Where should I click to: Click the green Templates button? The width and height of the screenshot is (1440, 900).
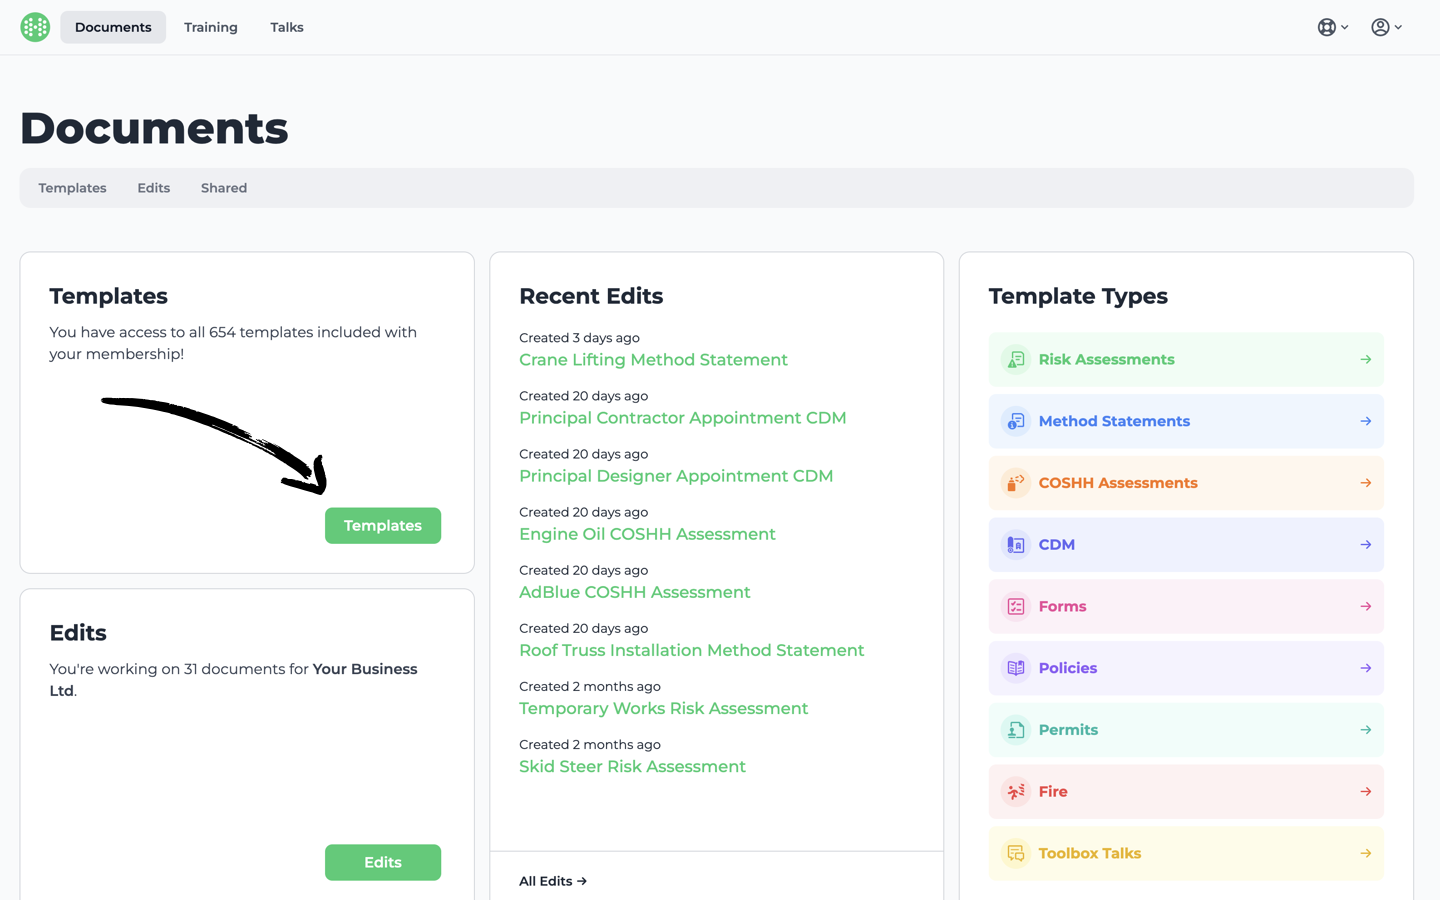383,525
